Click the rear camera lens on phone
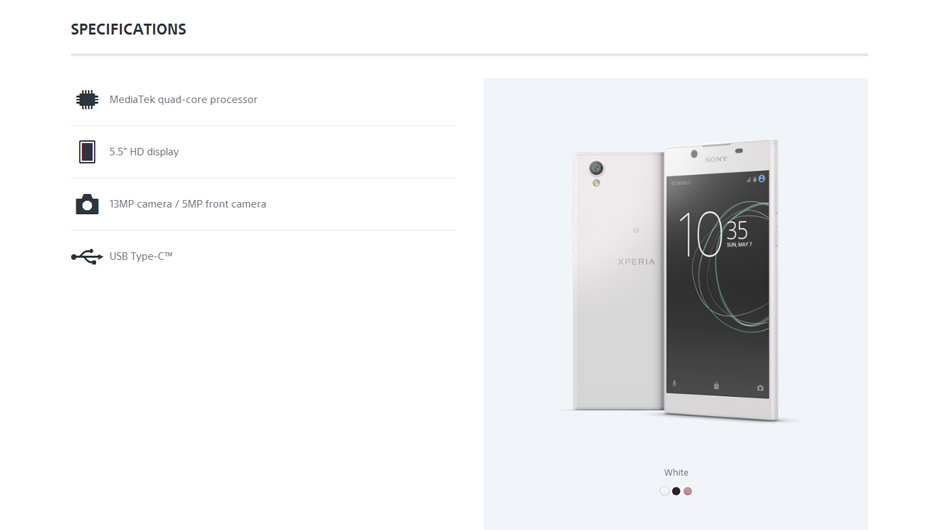Viewport: 938px width, 530px height. pos(596,168)
